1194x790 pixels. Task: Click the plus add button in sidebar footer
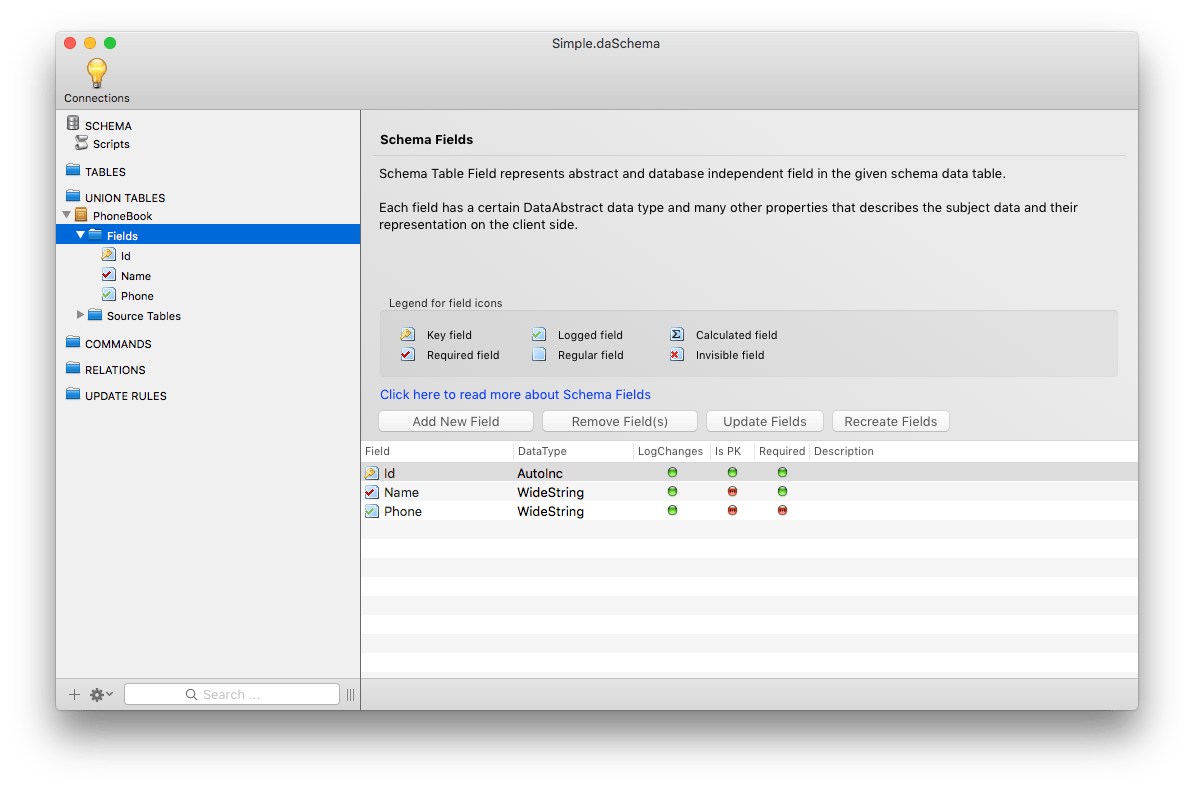tap(75, 694)
